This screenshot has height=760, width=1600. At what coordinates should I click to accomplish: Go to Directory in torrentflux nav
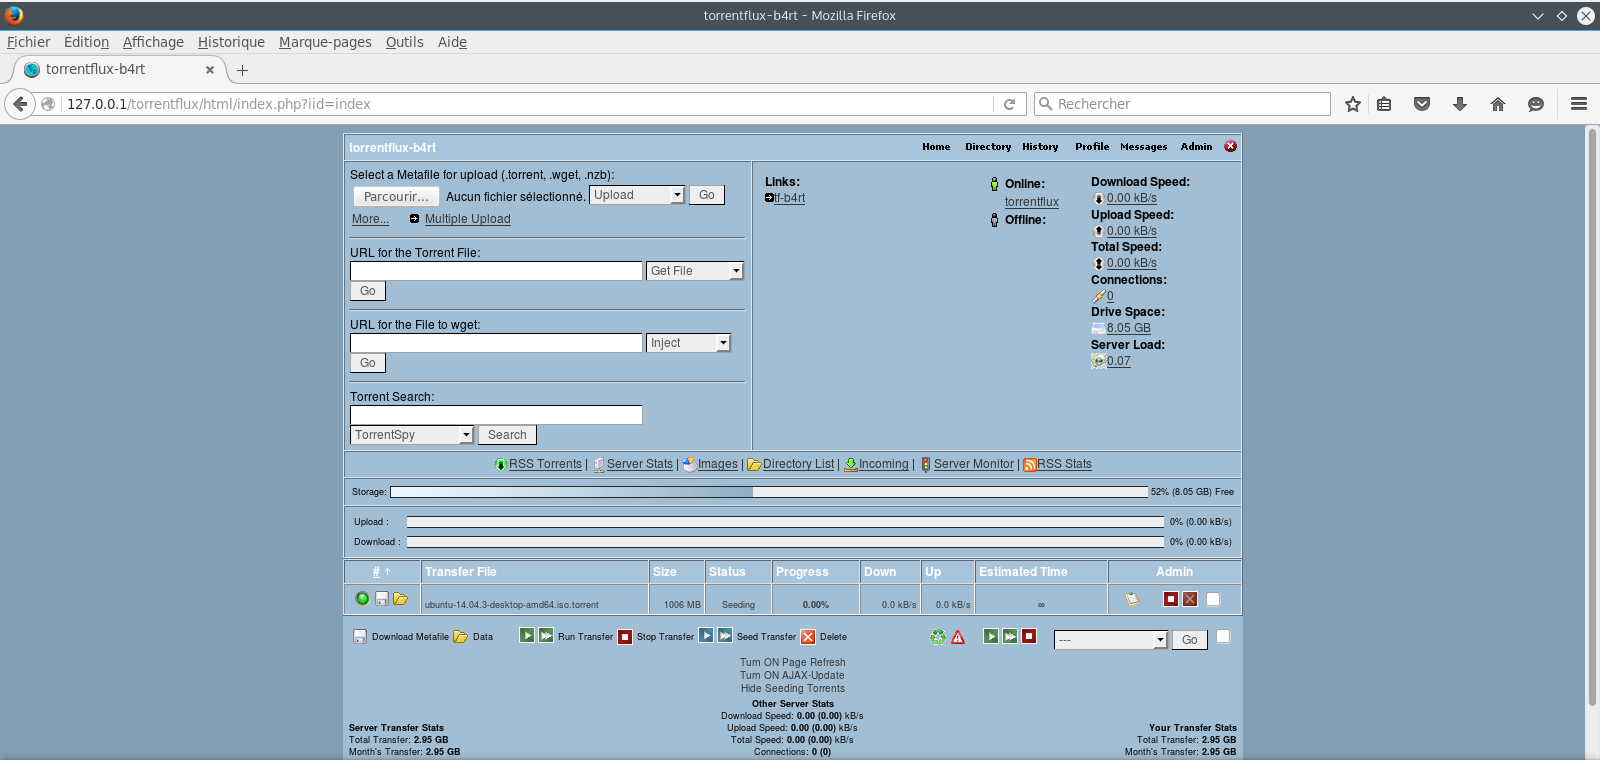[988, 147]
